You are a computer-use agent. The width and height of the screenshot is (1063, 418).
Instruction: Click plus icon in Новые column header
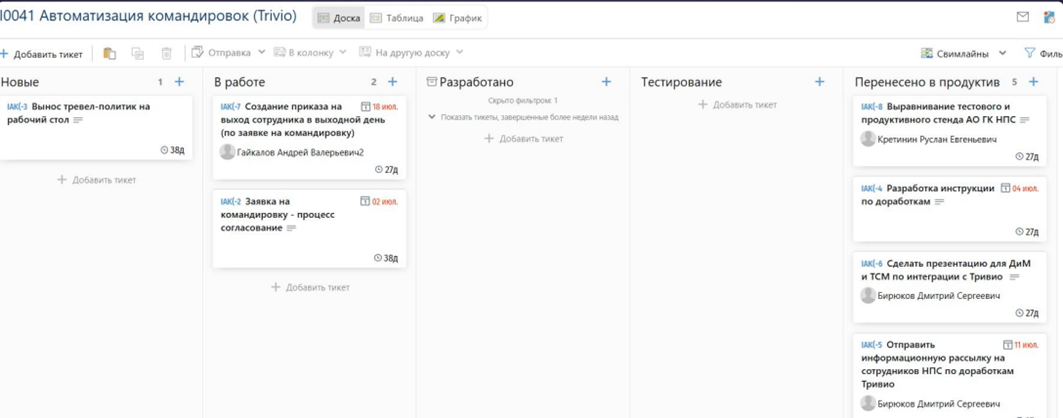click(x=179, y=82)
